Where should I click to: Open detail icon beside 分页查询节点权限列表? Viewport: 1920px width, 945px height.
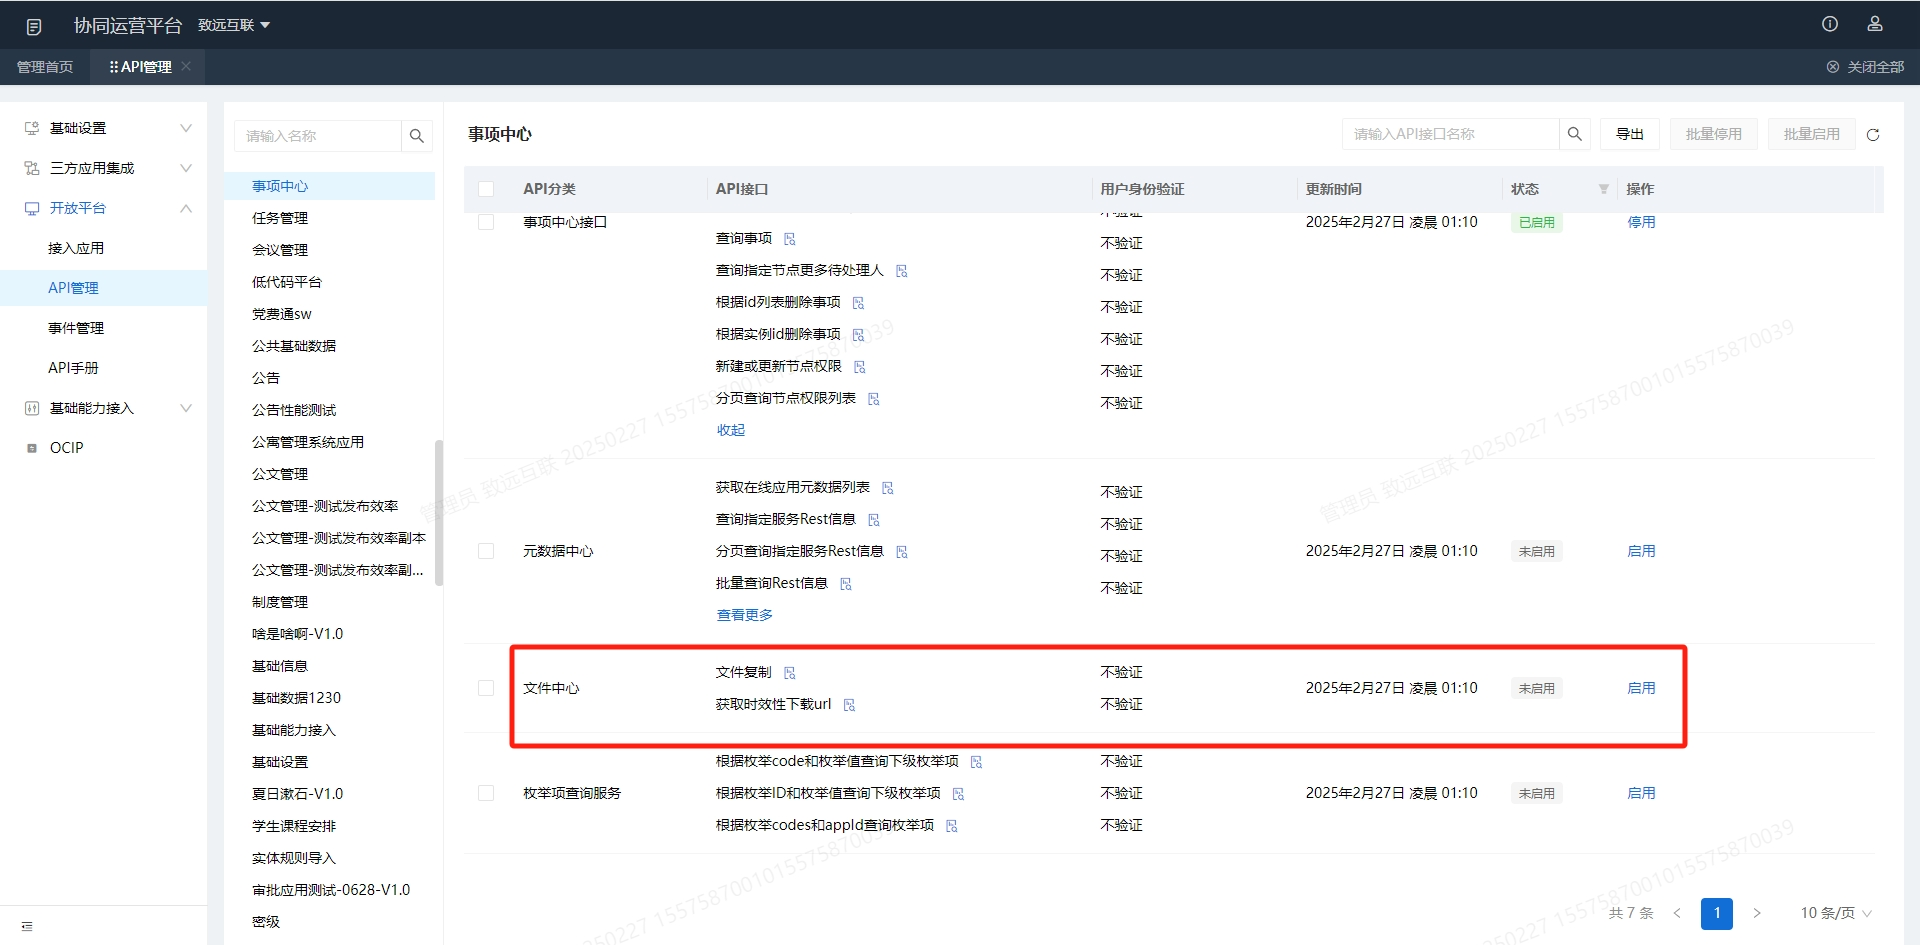(x=874, y=399)
